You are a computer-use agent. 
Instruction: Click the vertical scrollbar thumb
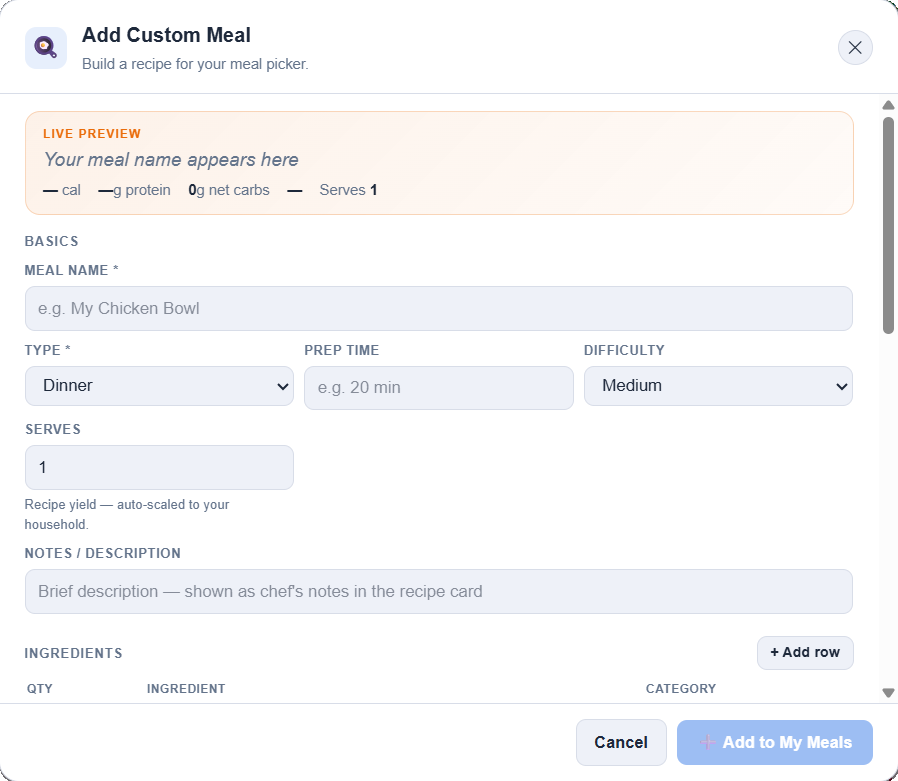[x=888, y=225]
